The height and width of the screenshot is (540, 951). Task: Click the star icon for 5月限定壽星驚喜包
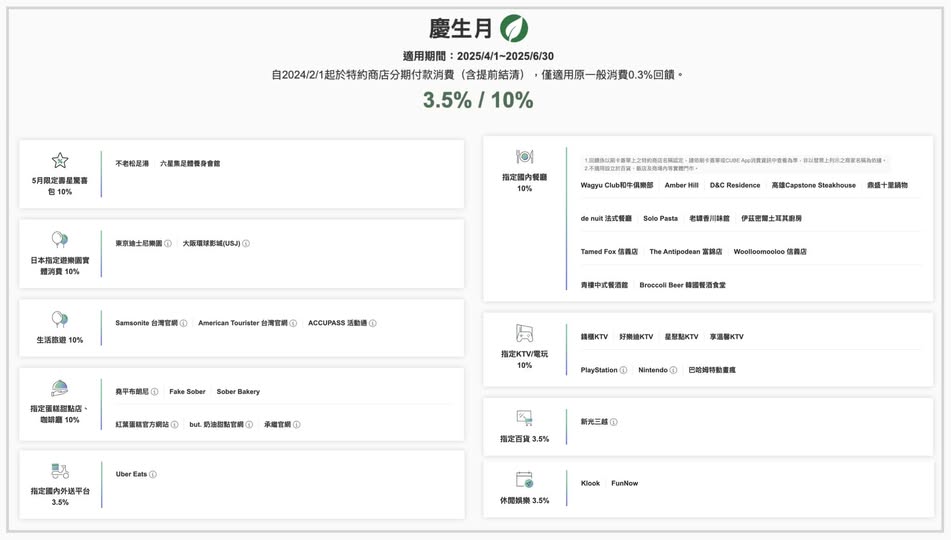pyautogui.click(x=60, y=161)
